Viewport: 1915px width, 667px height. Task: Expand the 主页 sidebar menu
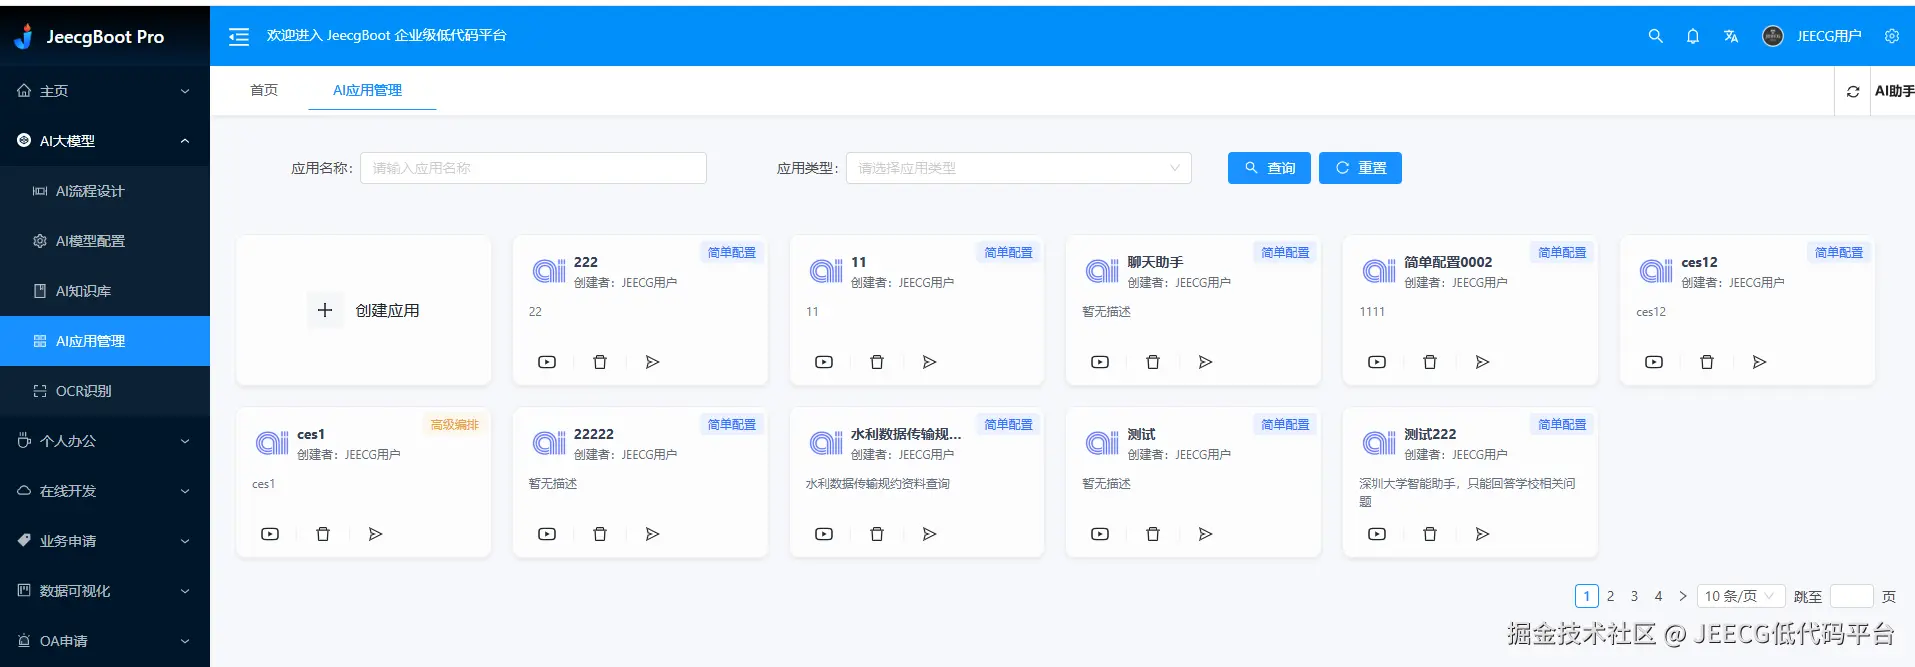105,91
